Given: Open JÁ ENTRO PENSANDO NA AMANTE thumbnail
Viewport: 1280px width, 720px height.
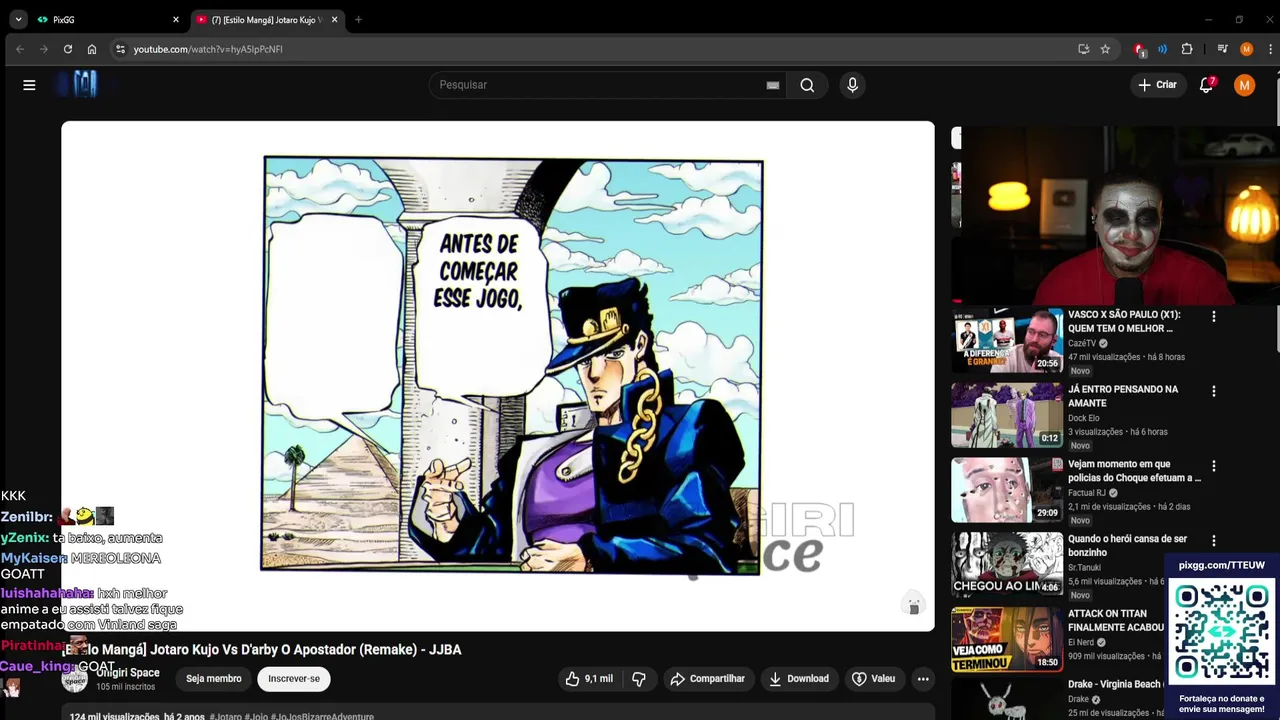Looking at the screenshot, I should (1007, 415).
